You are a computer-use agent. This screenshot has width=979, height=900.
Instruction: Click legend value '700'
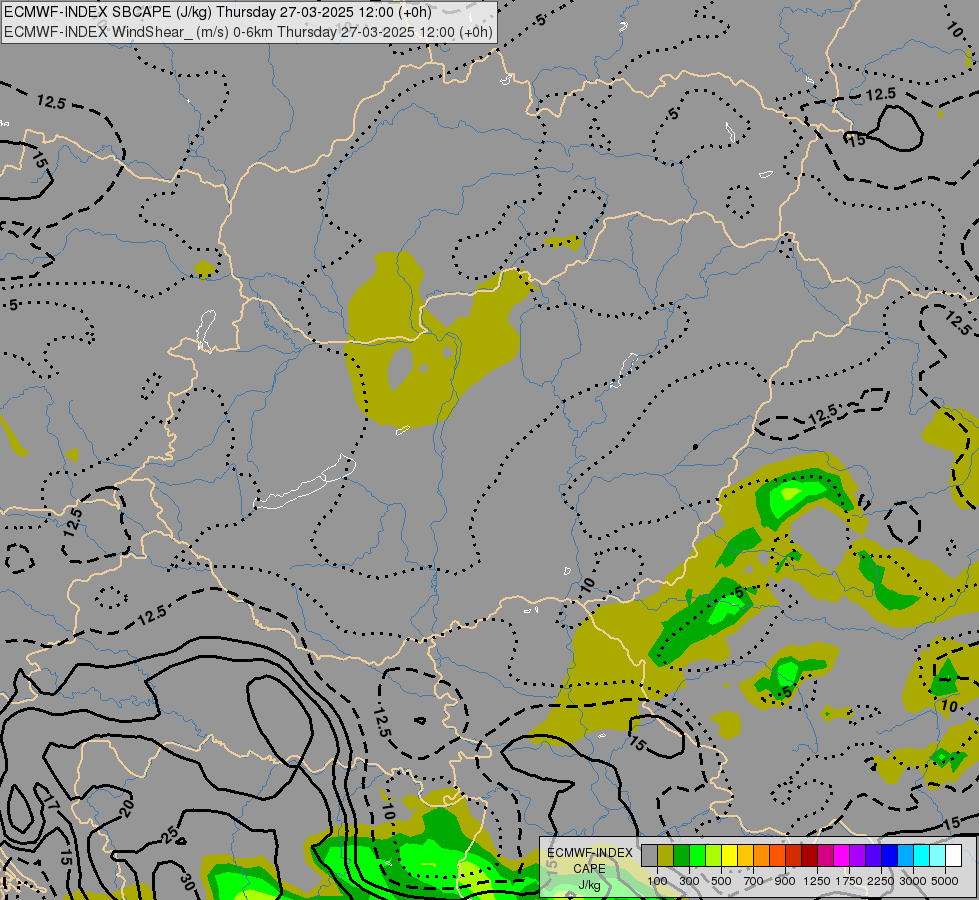(754, 881)
